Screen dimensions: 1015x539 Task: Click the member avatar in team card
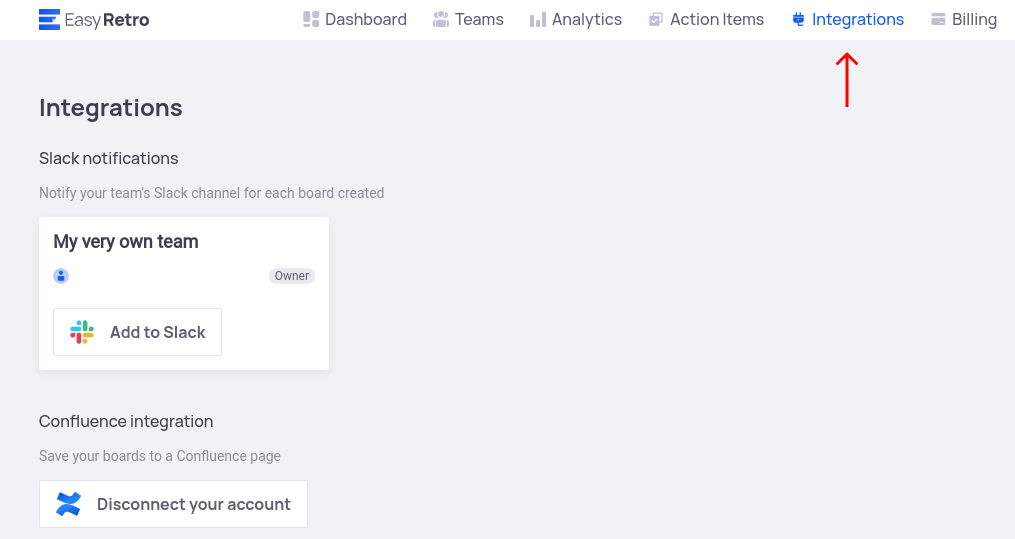[61, 276]
